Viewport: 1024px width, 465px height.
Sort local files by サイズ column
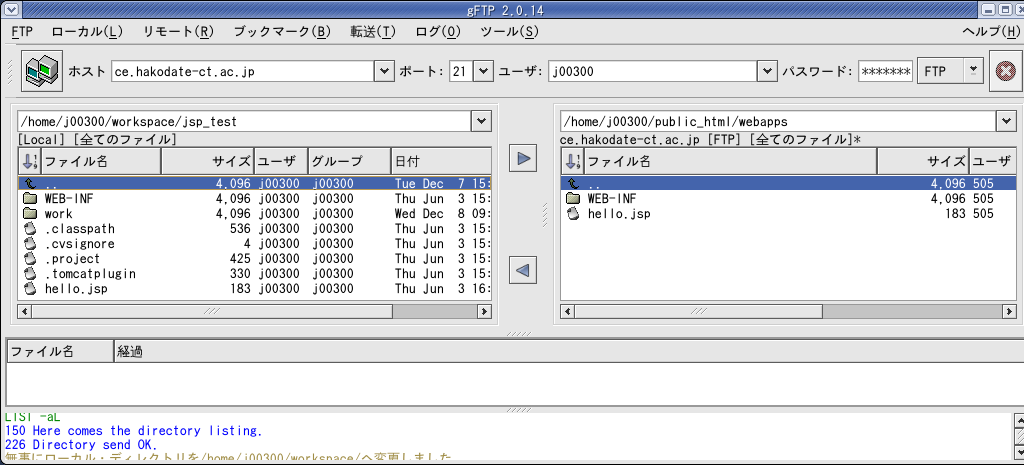pos(207,161)
